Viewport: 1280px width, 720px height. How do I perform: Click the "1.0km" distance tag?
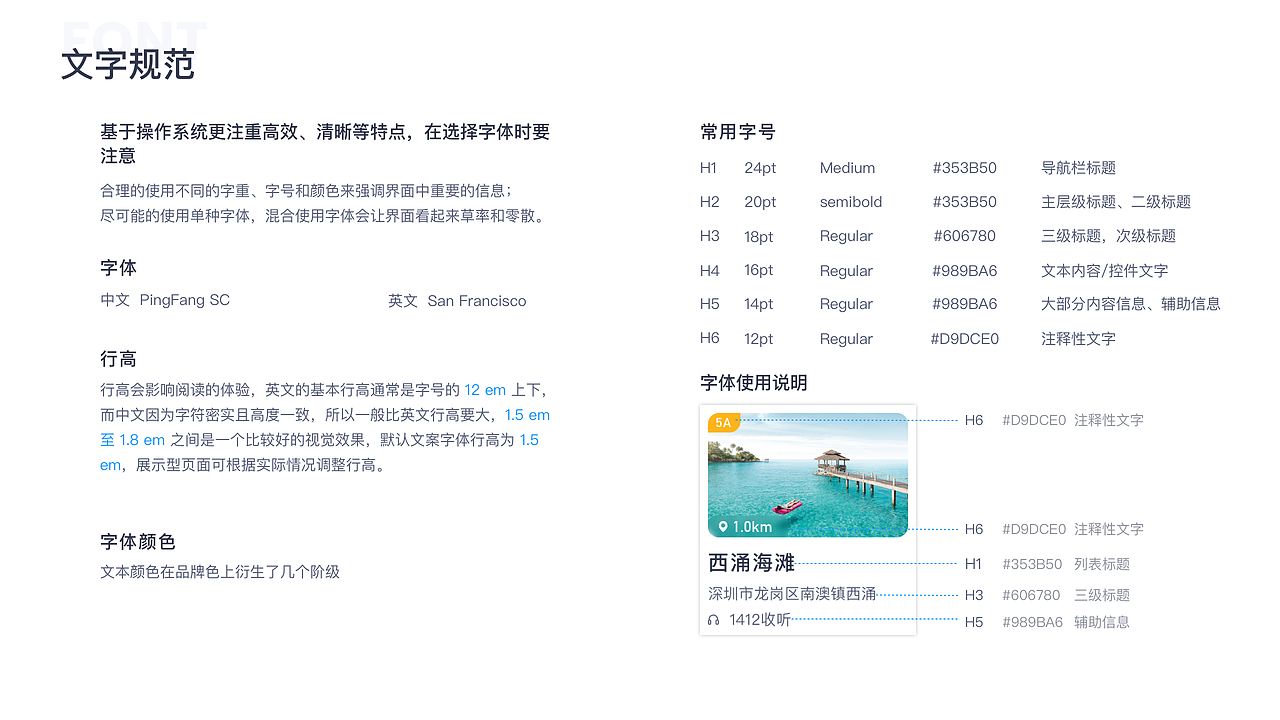[x=743, y=527]
